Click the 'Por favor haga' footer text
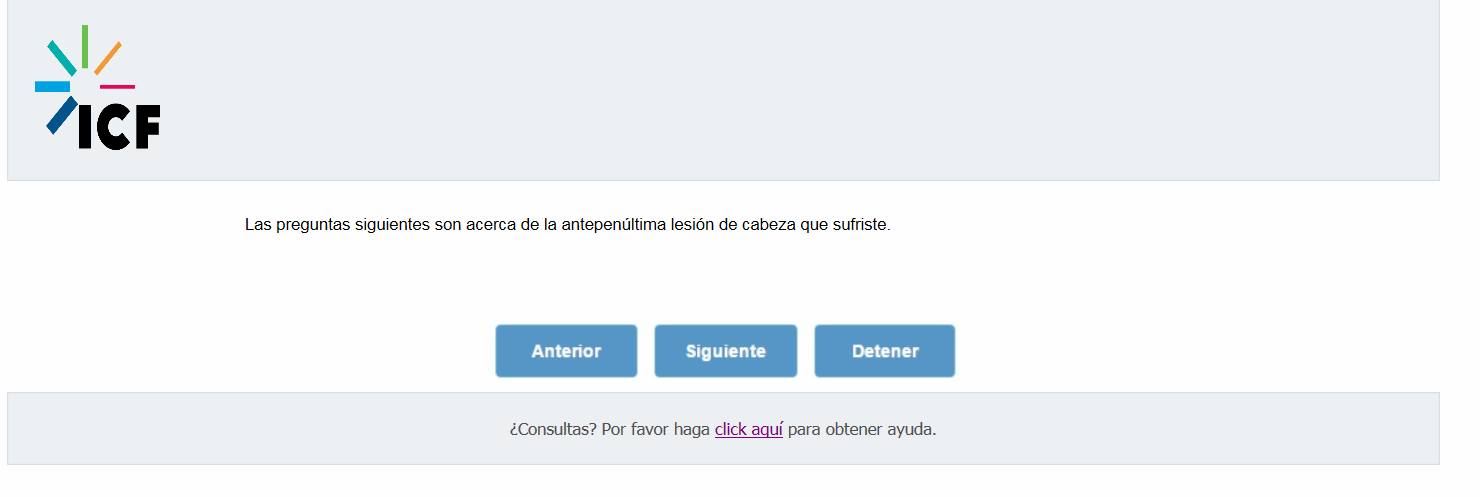This screenshot has width=1480, height=497. pos(656,429)
